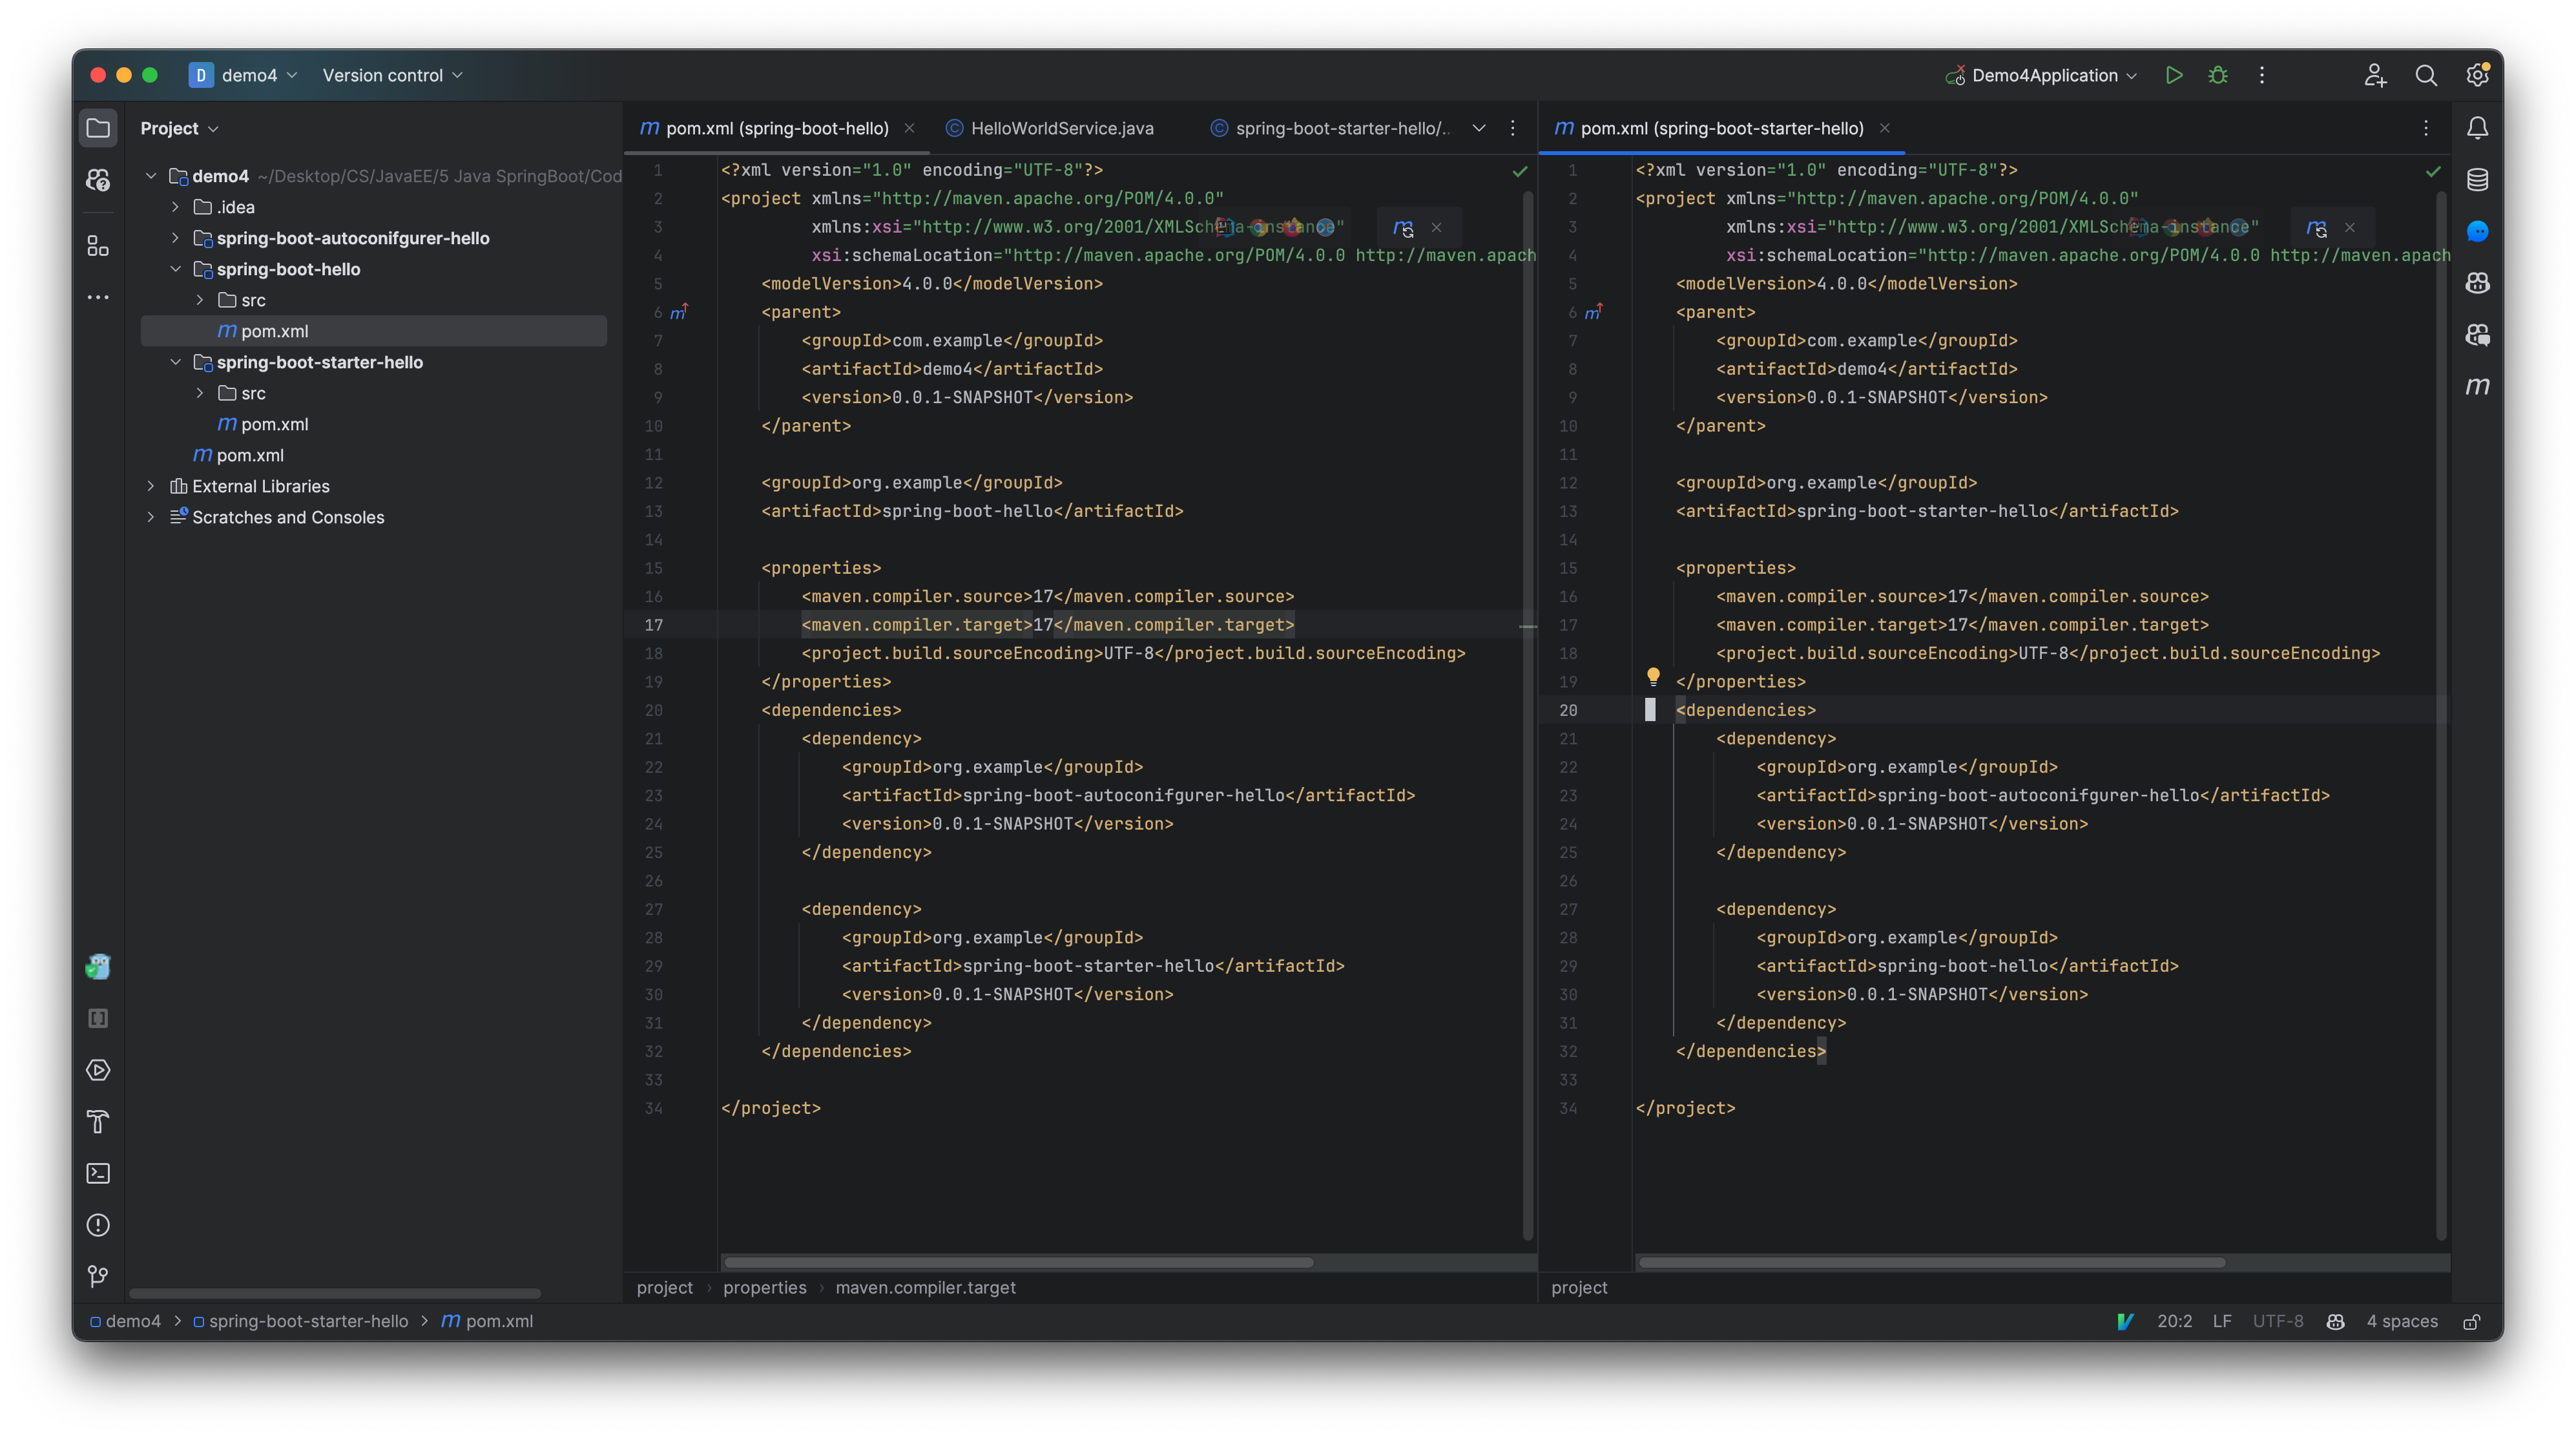Click left editor horizontal scrollbar
The height and width of the screenshot is (1437, 2576).
point(1018,1262)
